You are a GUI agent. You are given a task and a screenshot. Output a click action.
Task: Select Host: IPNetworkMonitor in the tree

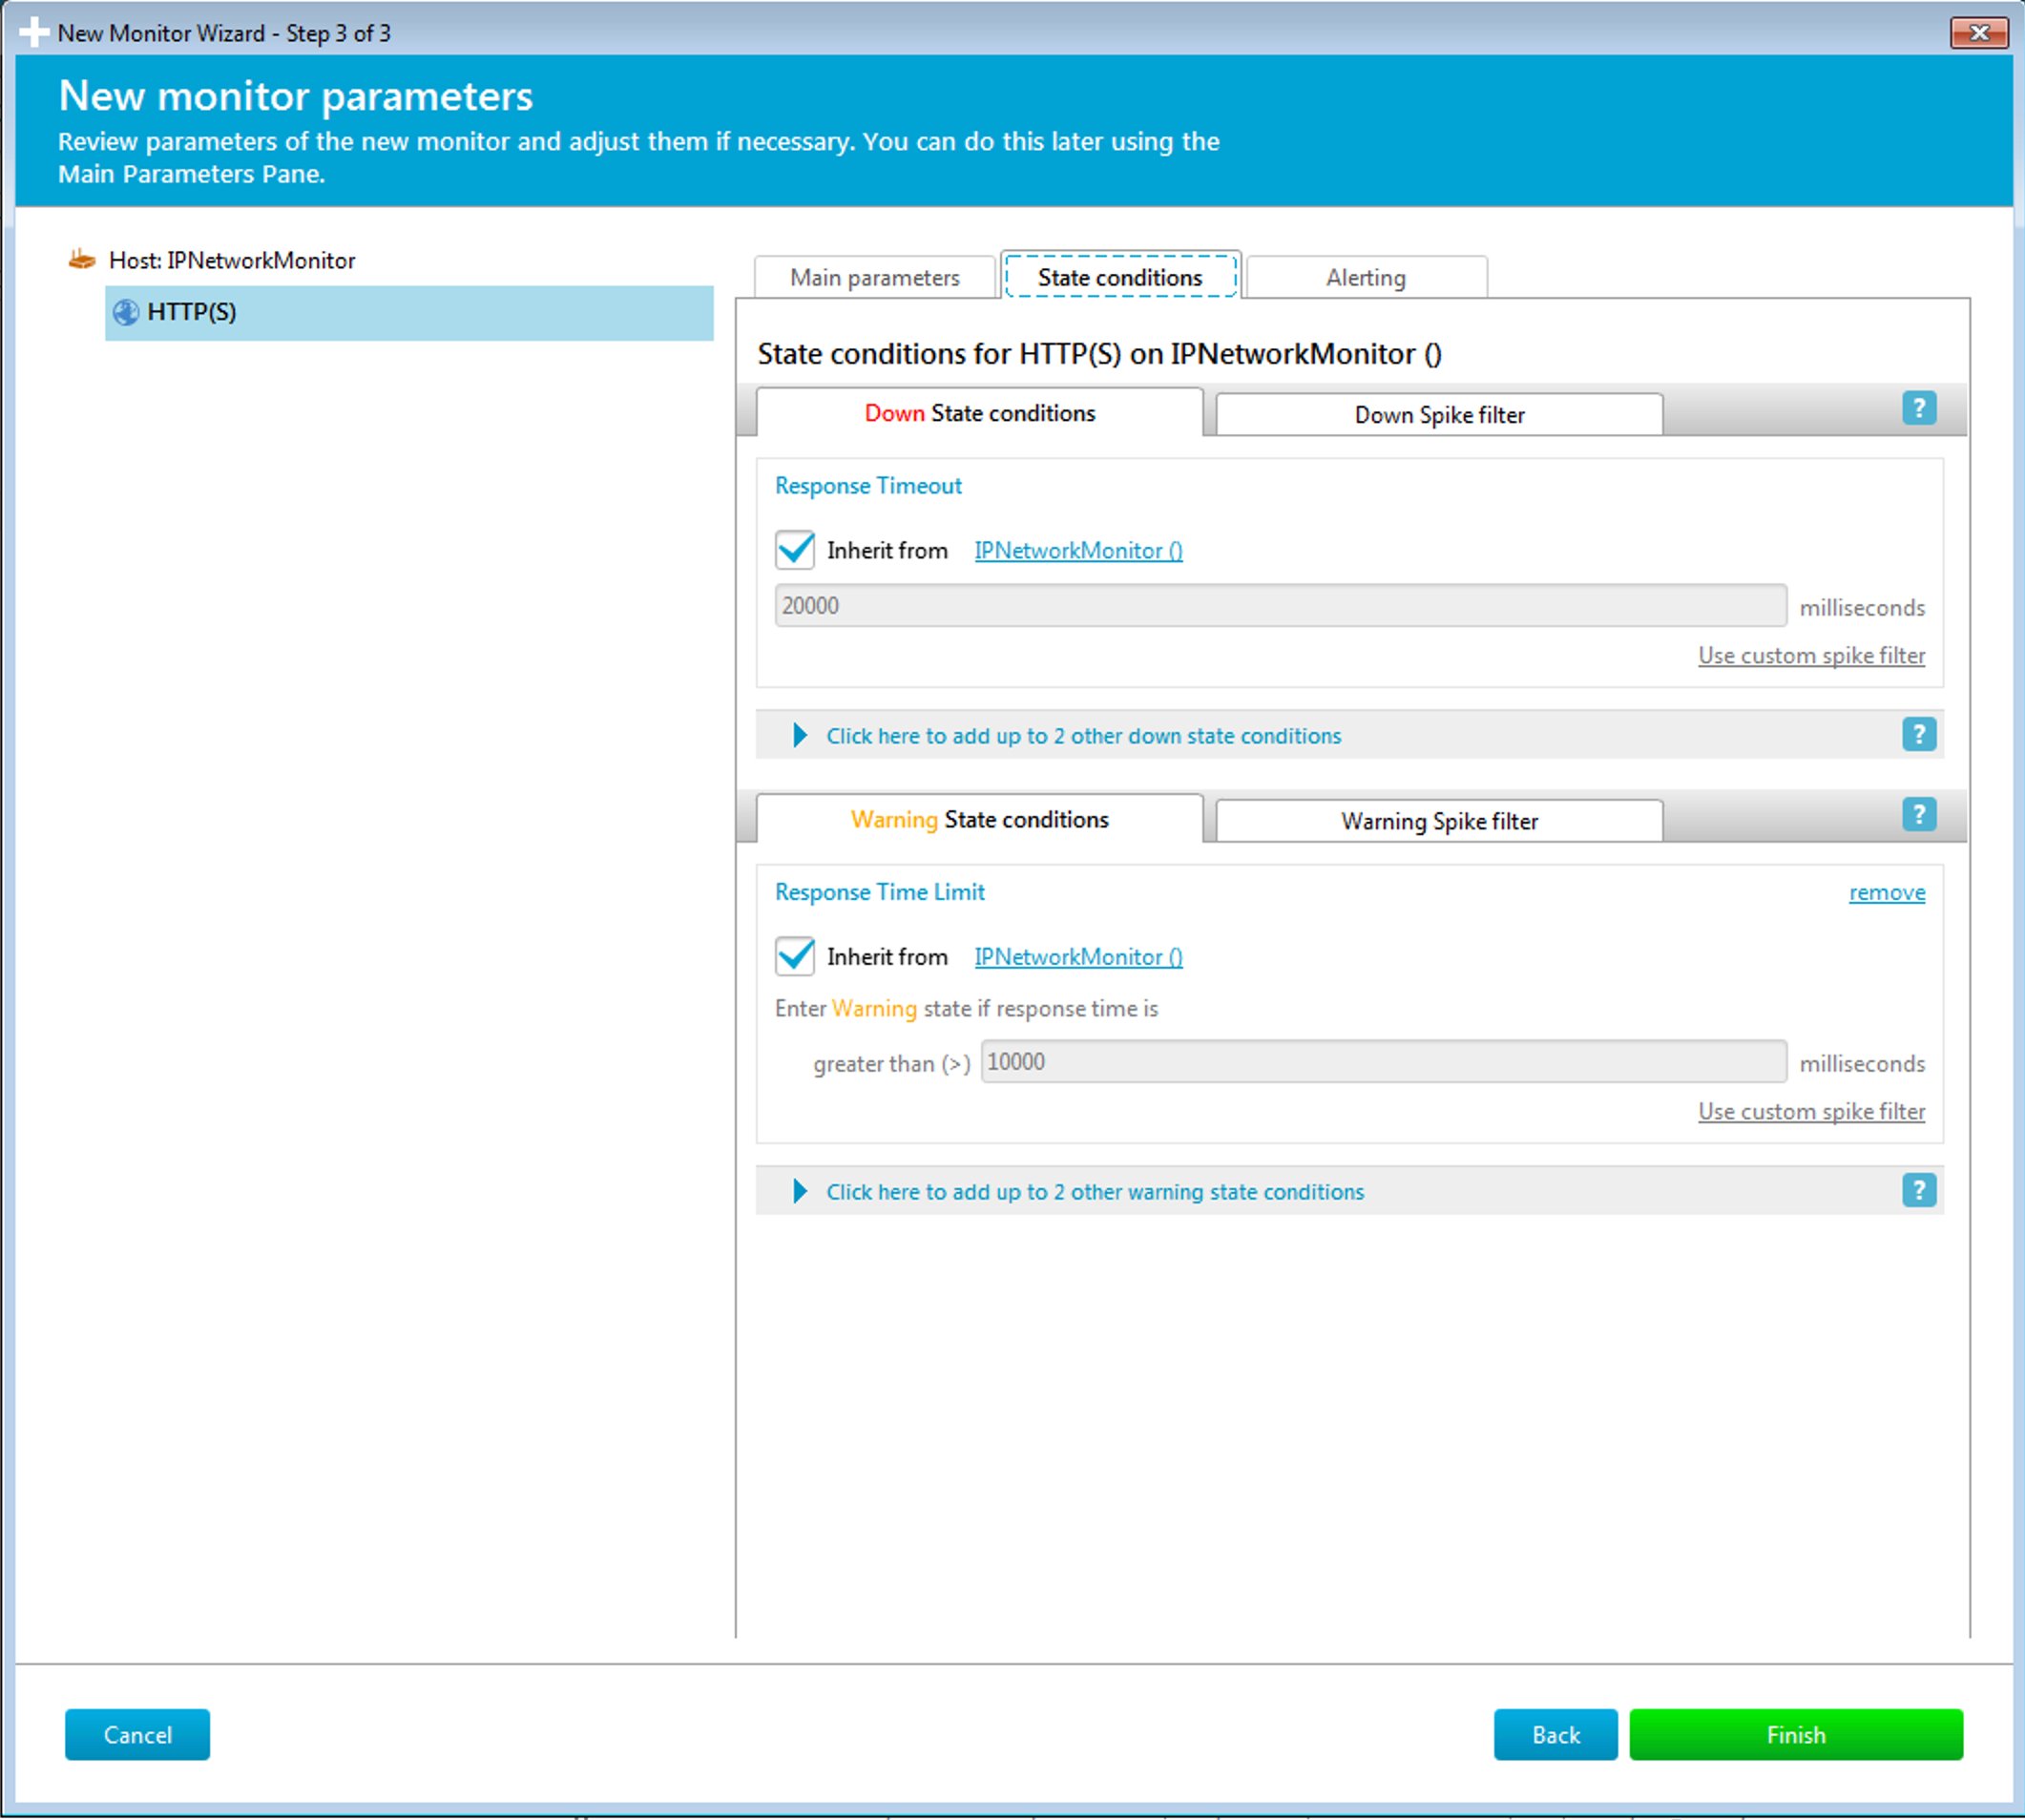(x=232, y=261)
